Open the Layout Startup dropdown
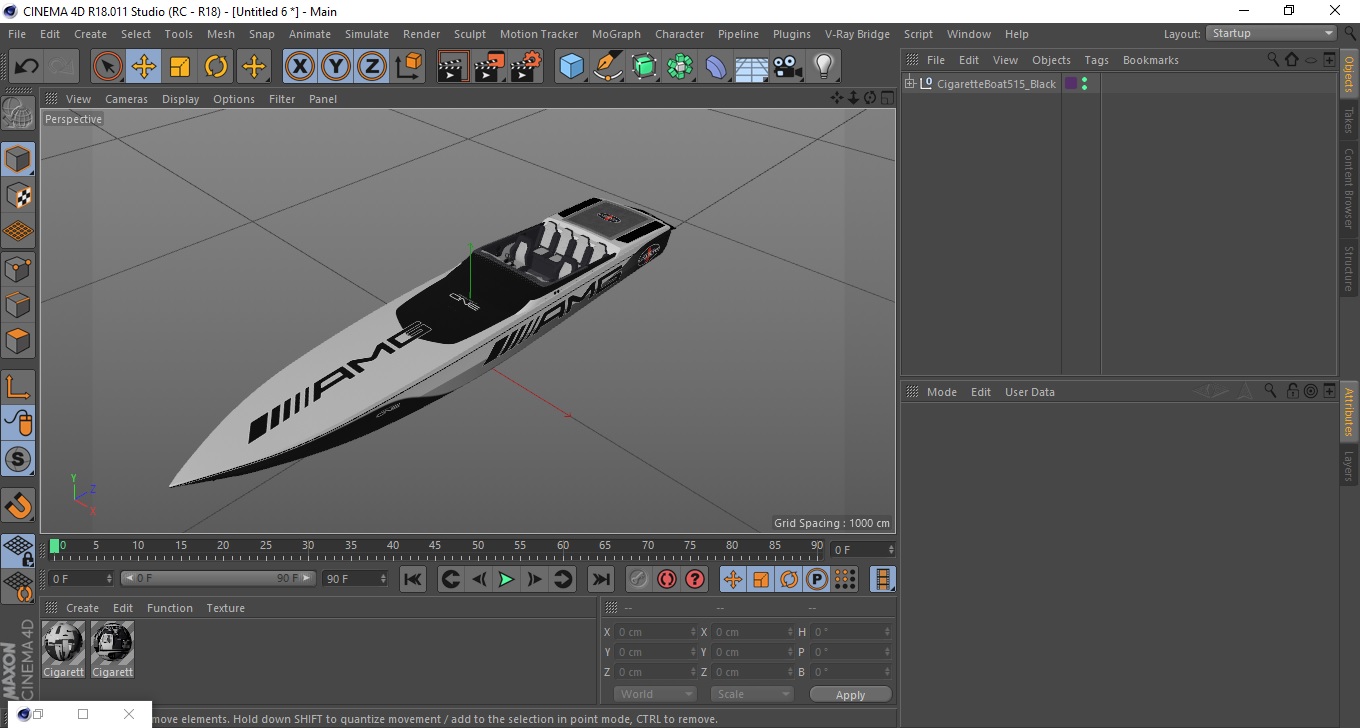Viewport: 1360px width, 728px height. 1272,33
